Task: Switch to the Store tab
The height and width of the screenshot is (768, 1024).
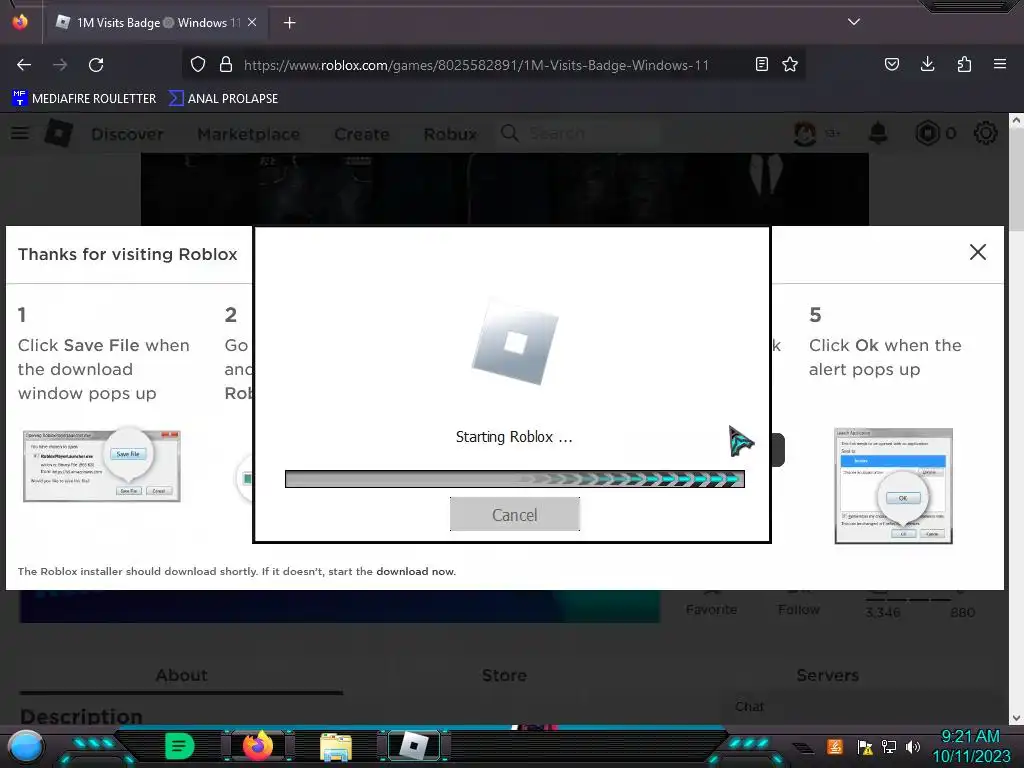Action: (x=504, y=675)
